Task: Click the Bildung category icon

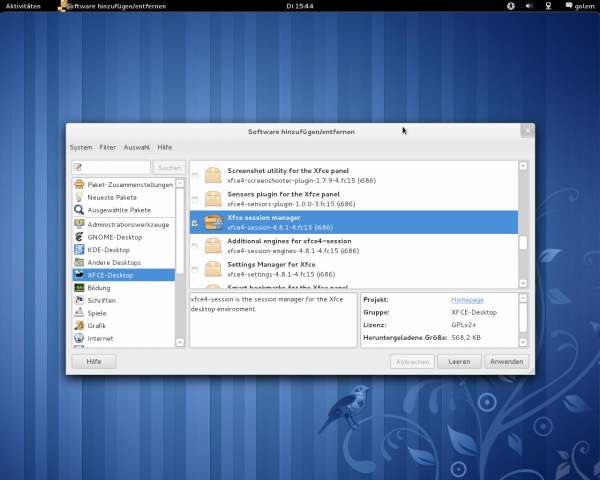Action: point(79,287)
